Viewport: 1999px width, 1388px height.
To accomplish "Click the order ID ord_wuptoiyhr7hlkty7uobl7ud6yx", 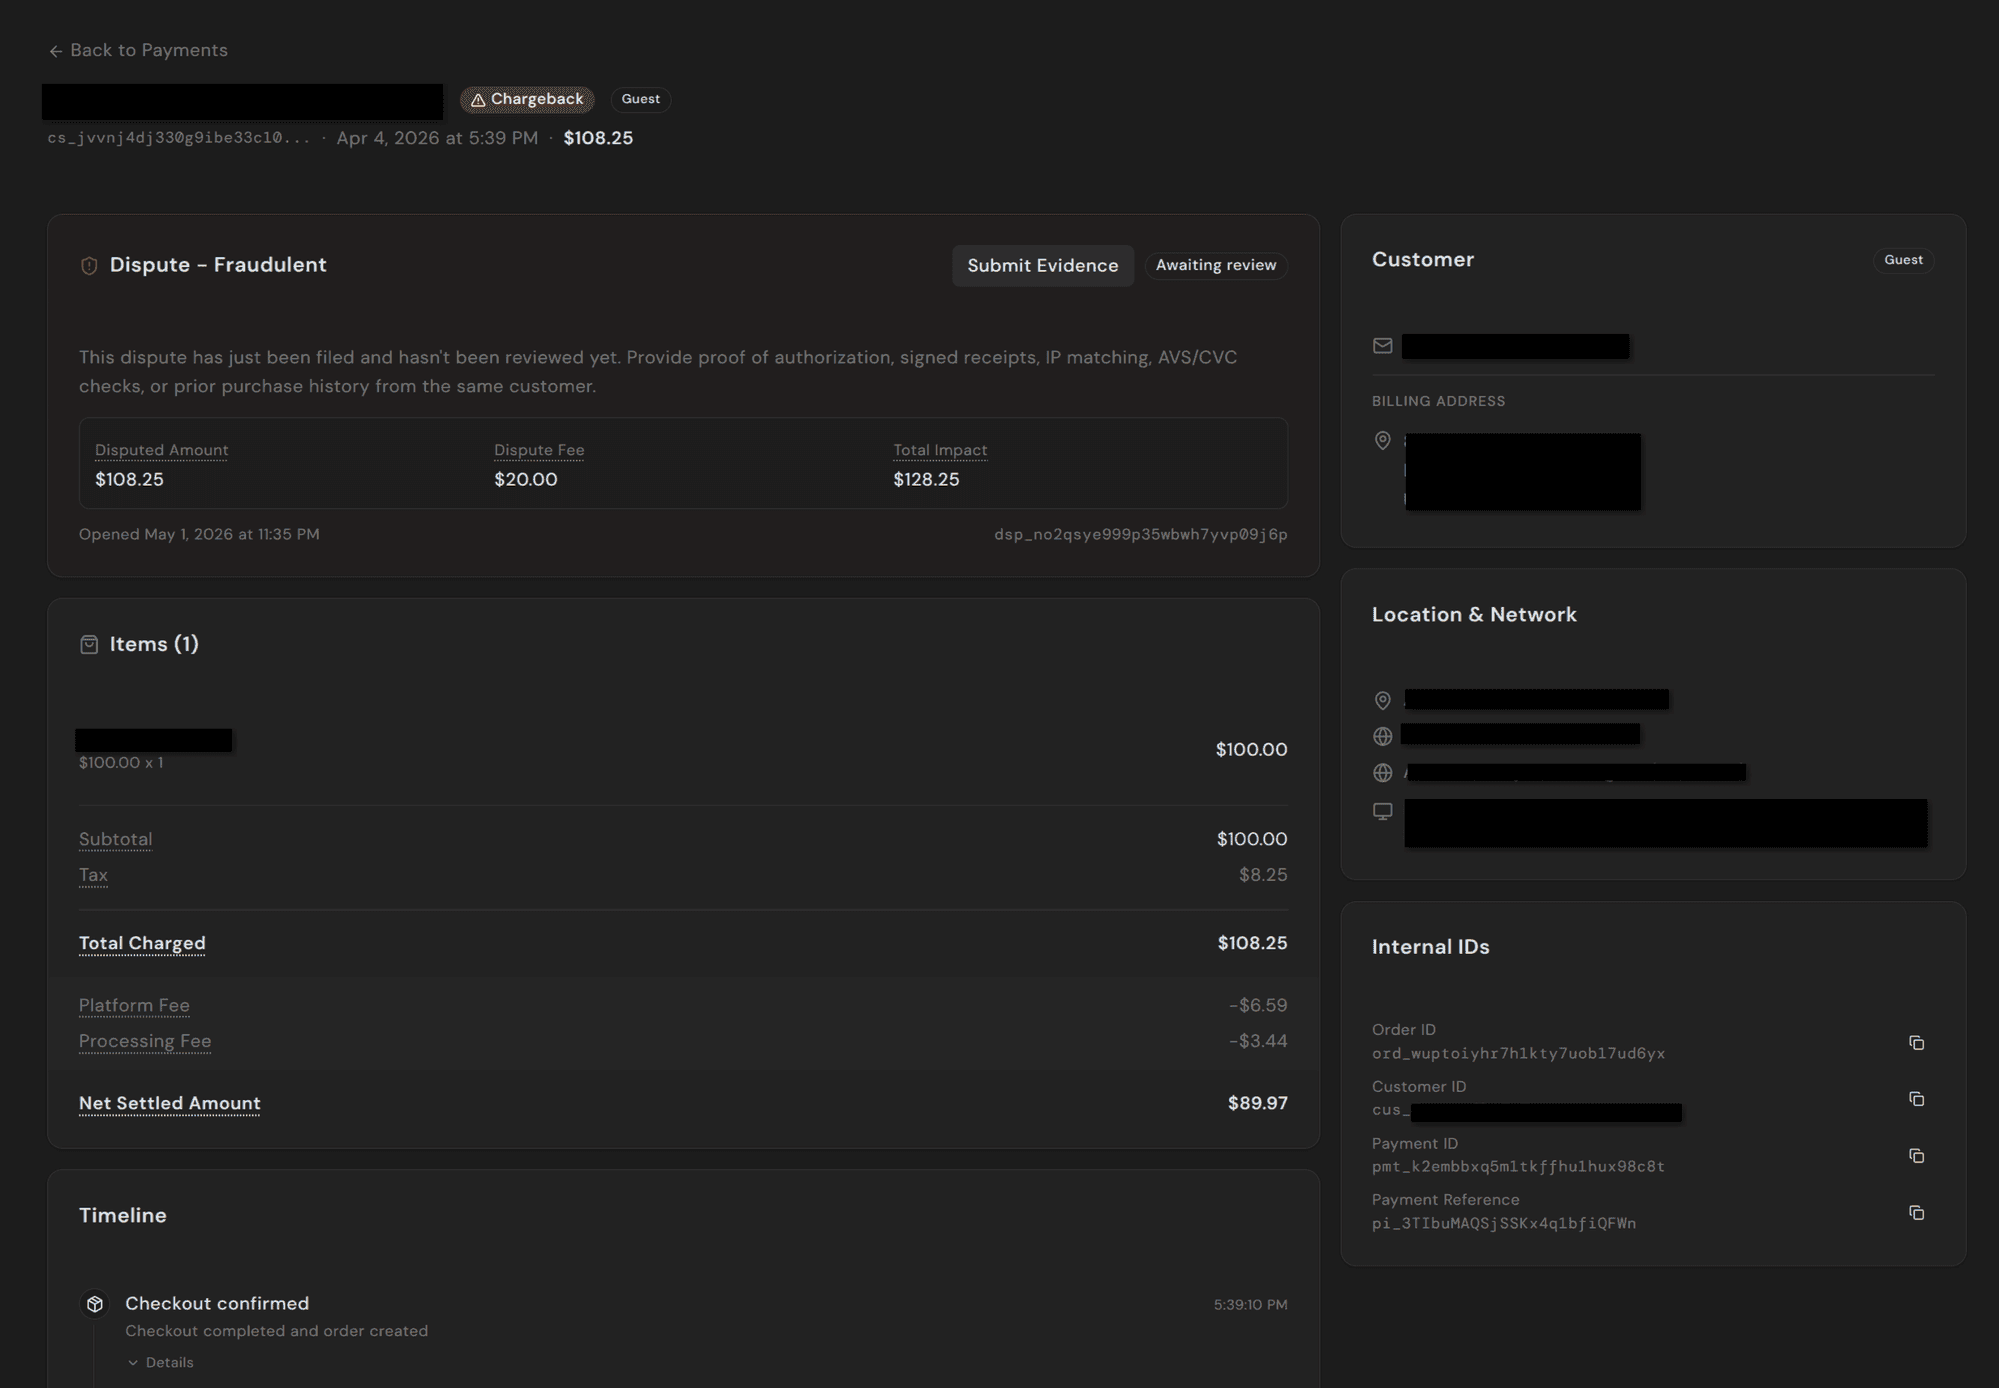I will [1518, 1053].
